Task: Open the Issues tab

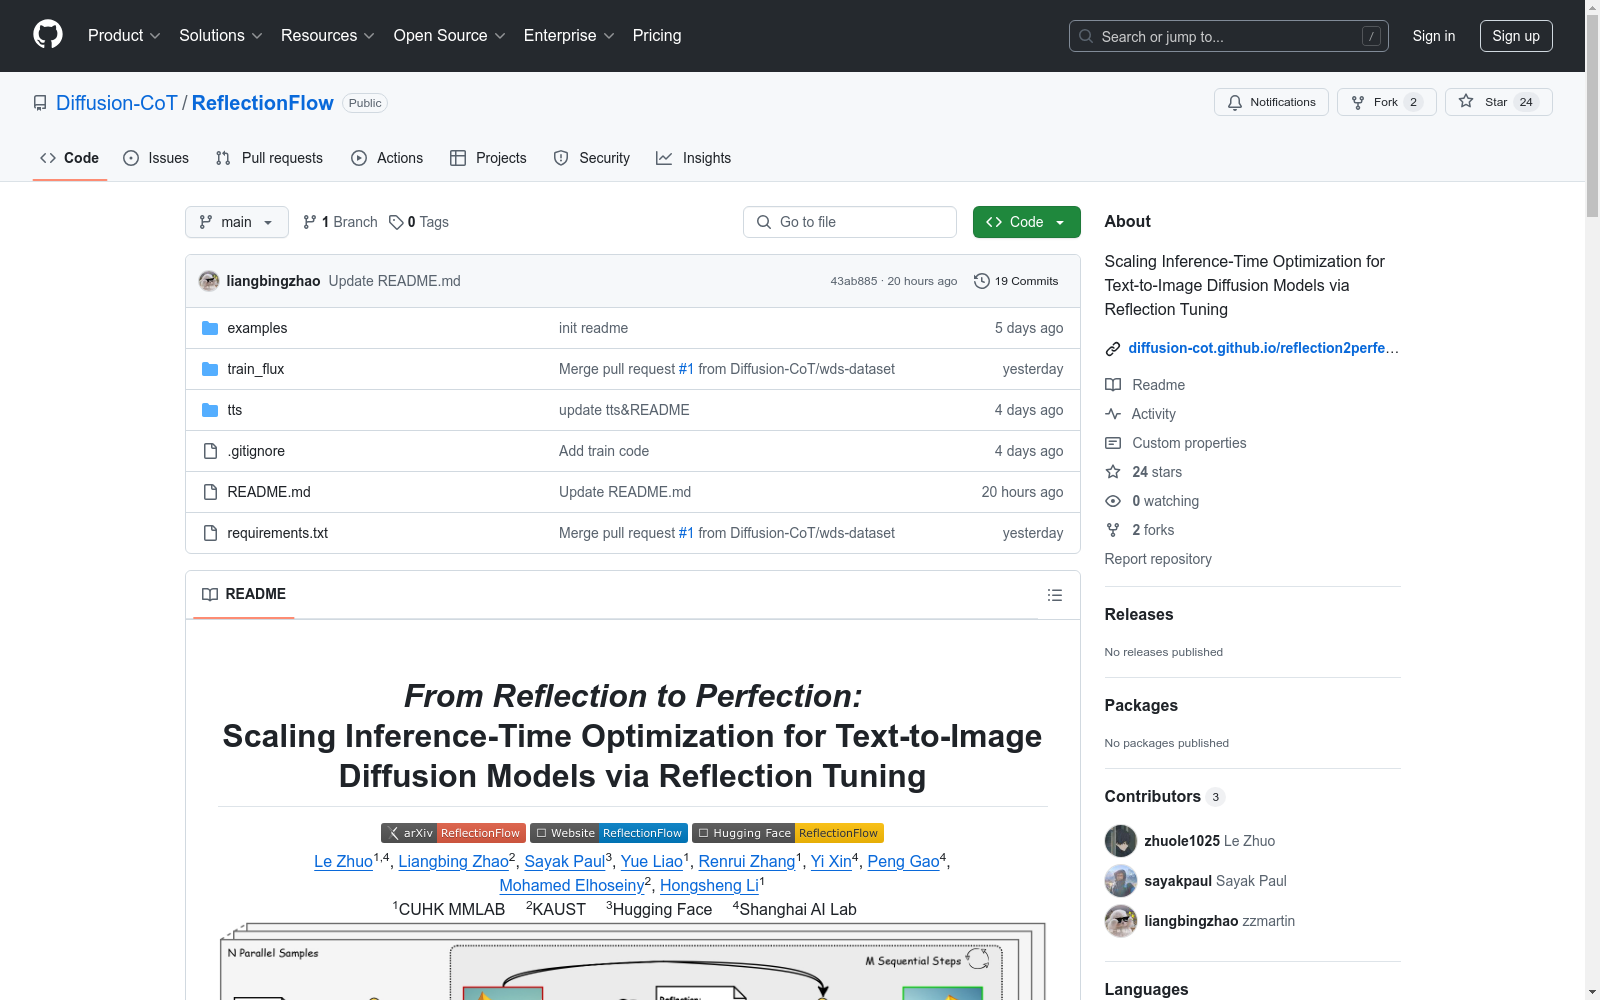Action: [x=156, y=158]
